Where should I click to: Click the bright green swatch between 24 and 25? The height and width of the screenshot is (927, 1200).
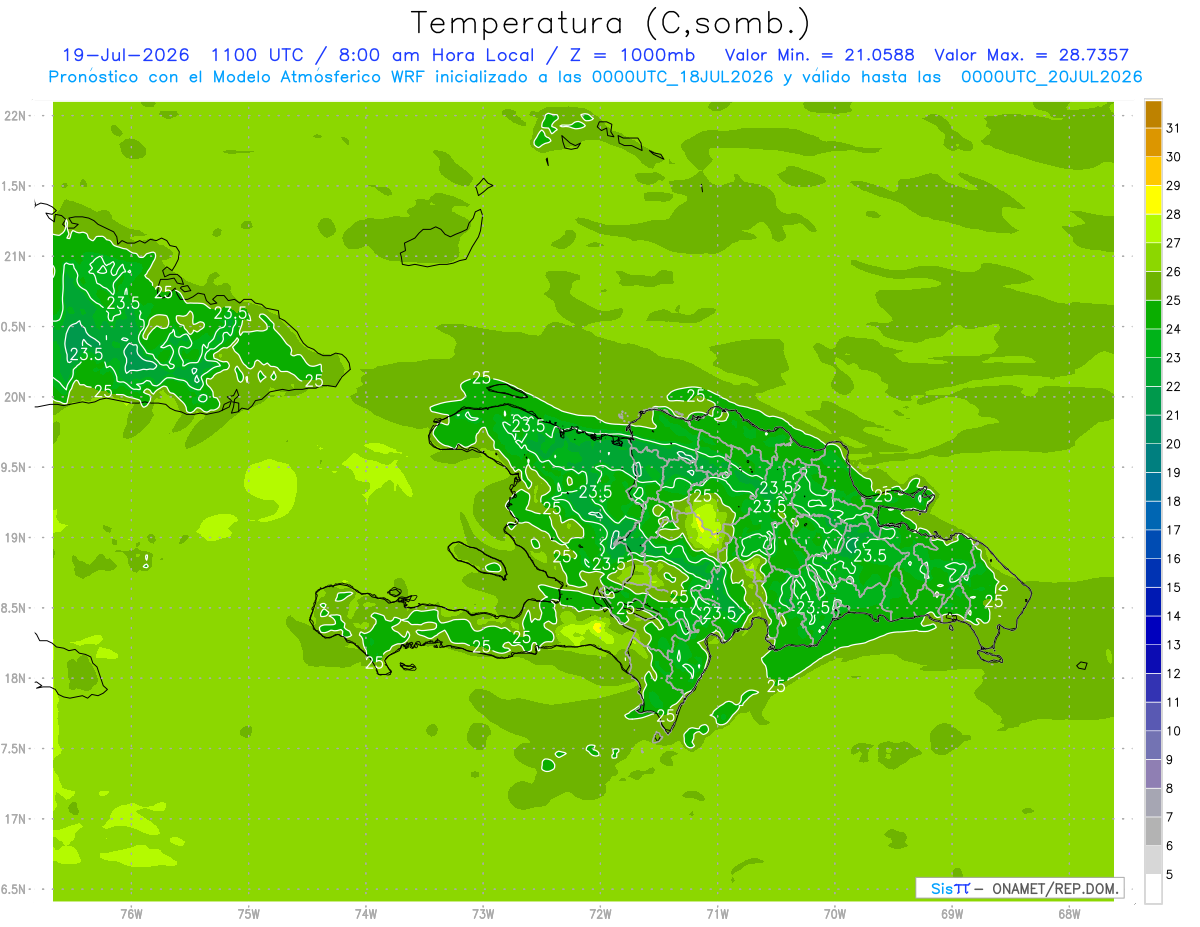1153,315
